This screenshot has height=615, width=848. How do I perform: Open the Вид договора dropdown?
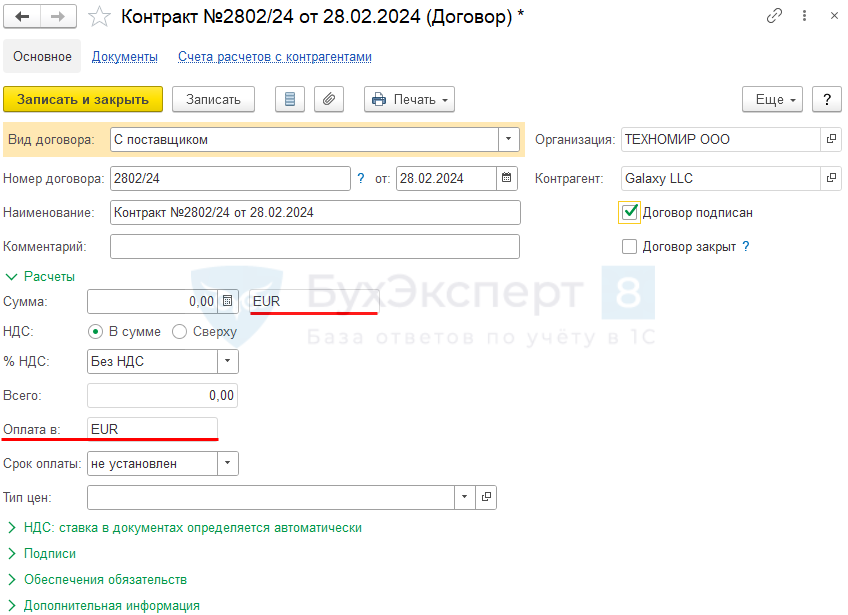(x=509, y=140)
